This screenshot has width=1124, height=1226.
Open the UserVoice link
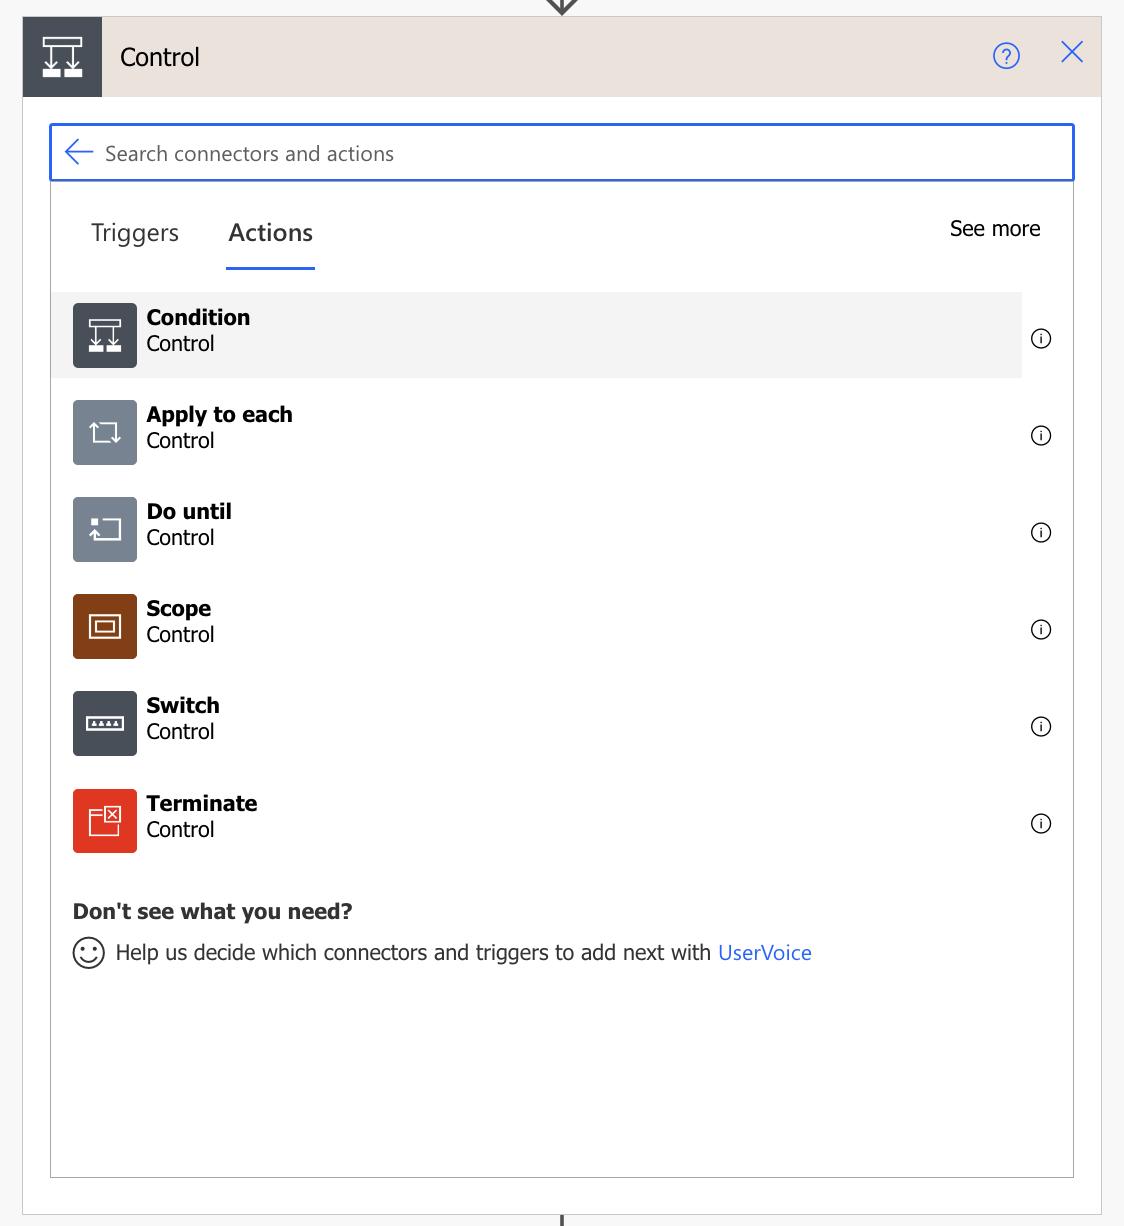765,953
